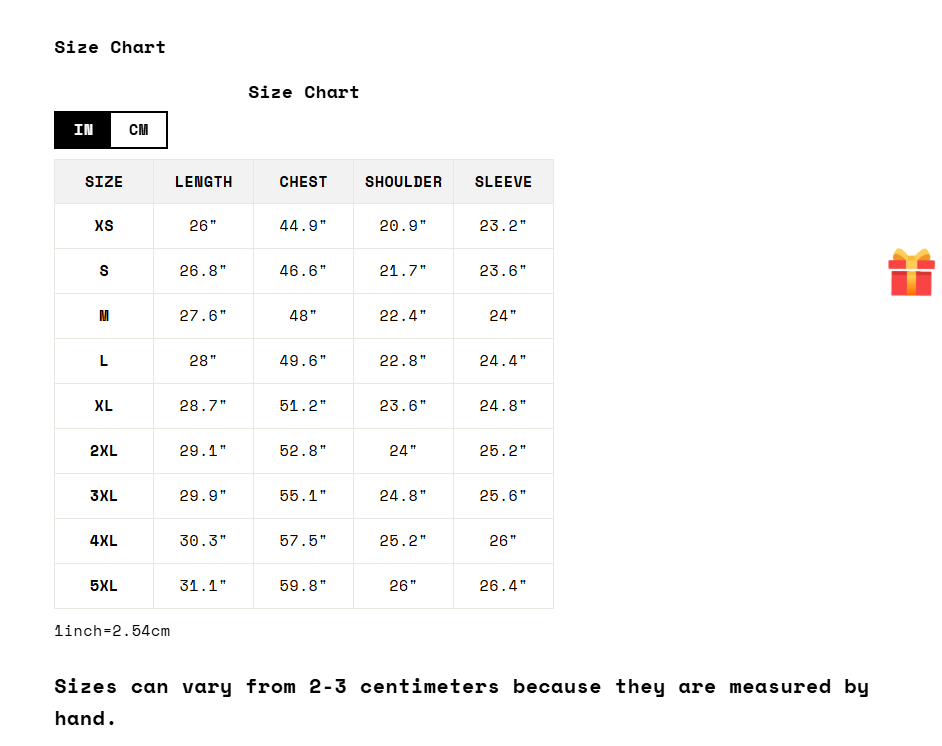The width and height of the screenshot is (942, 746).
Task: Switch size units to centimeters (CM)
Action: click(138, 130)
